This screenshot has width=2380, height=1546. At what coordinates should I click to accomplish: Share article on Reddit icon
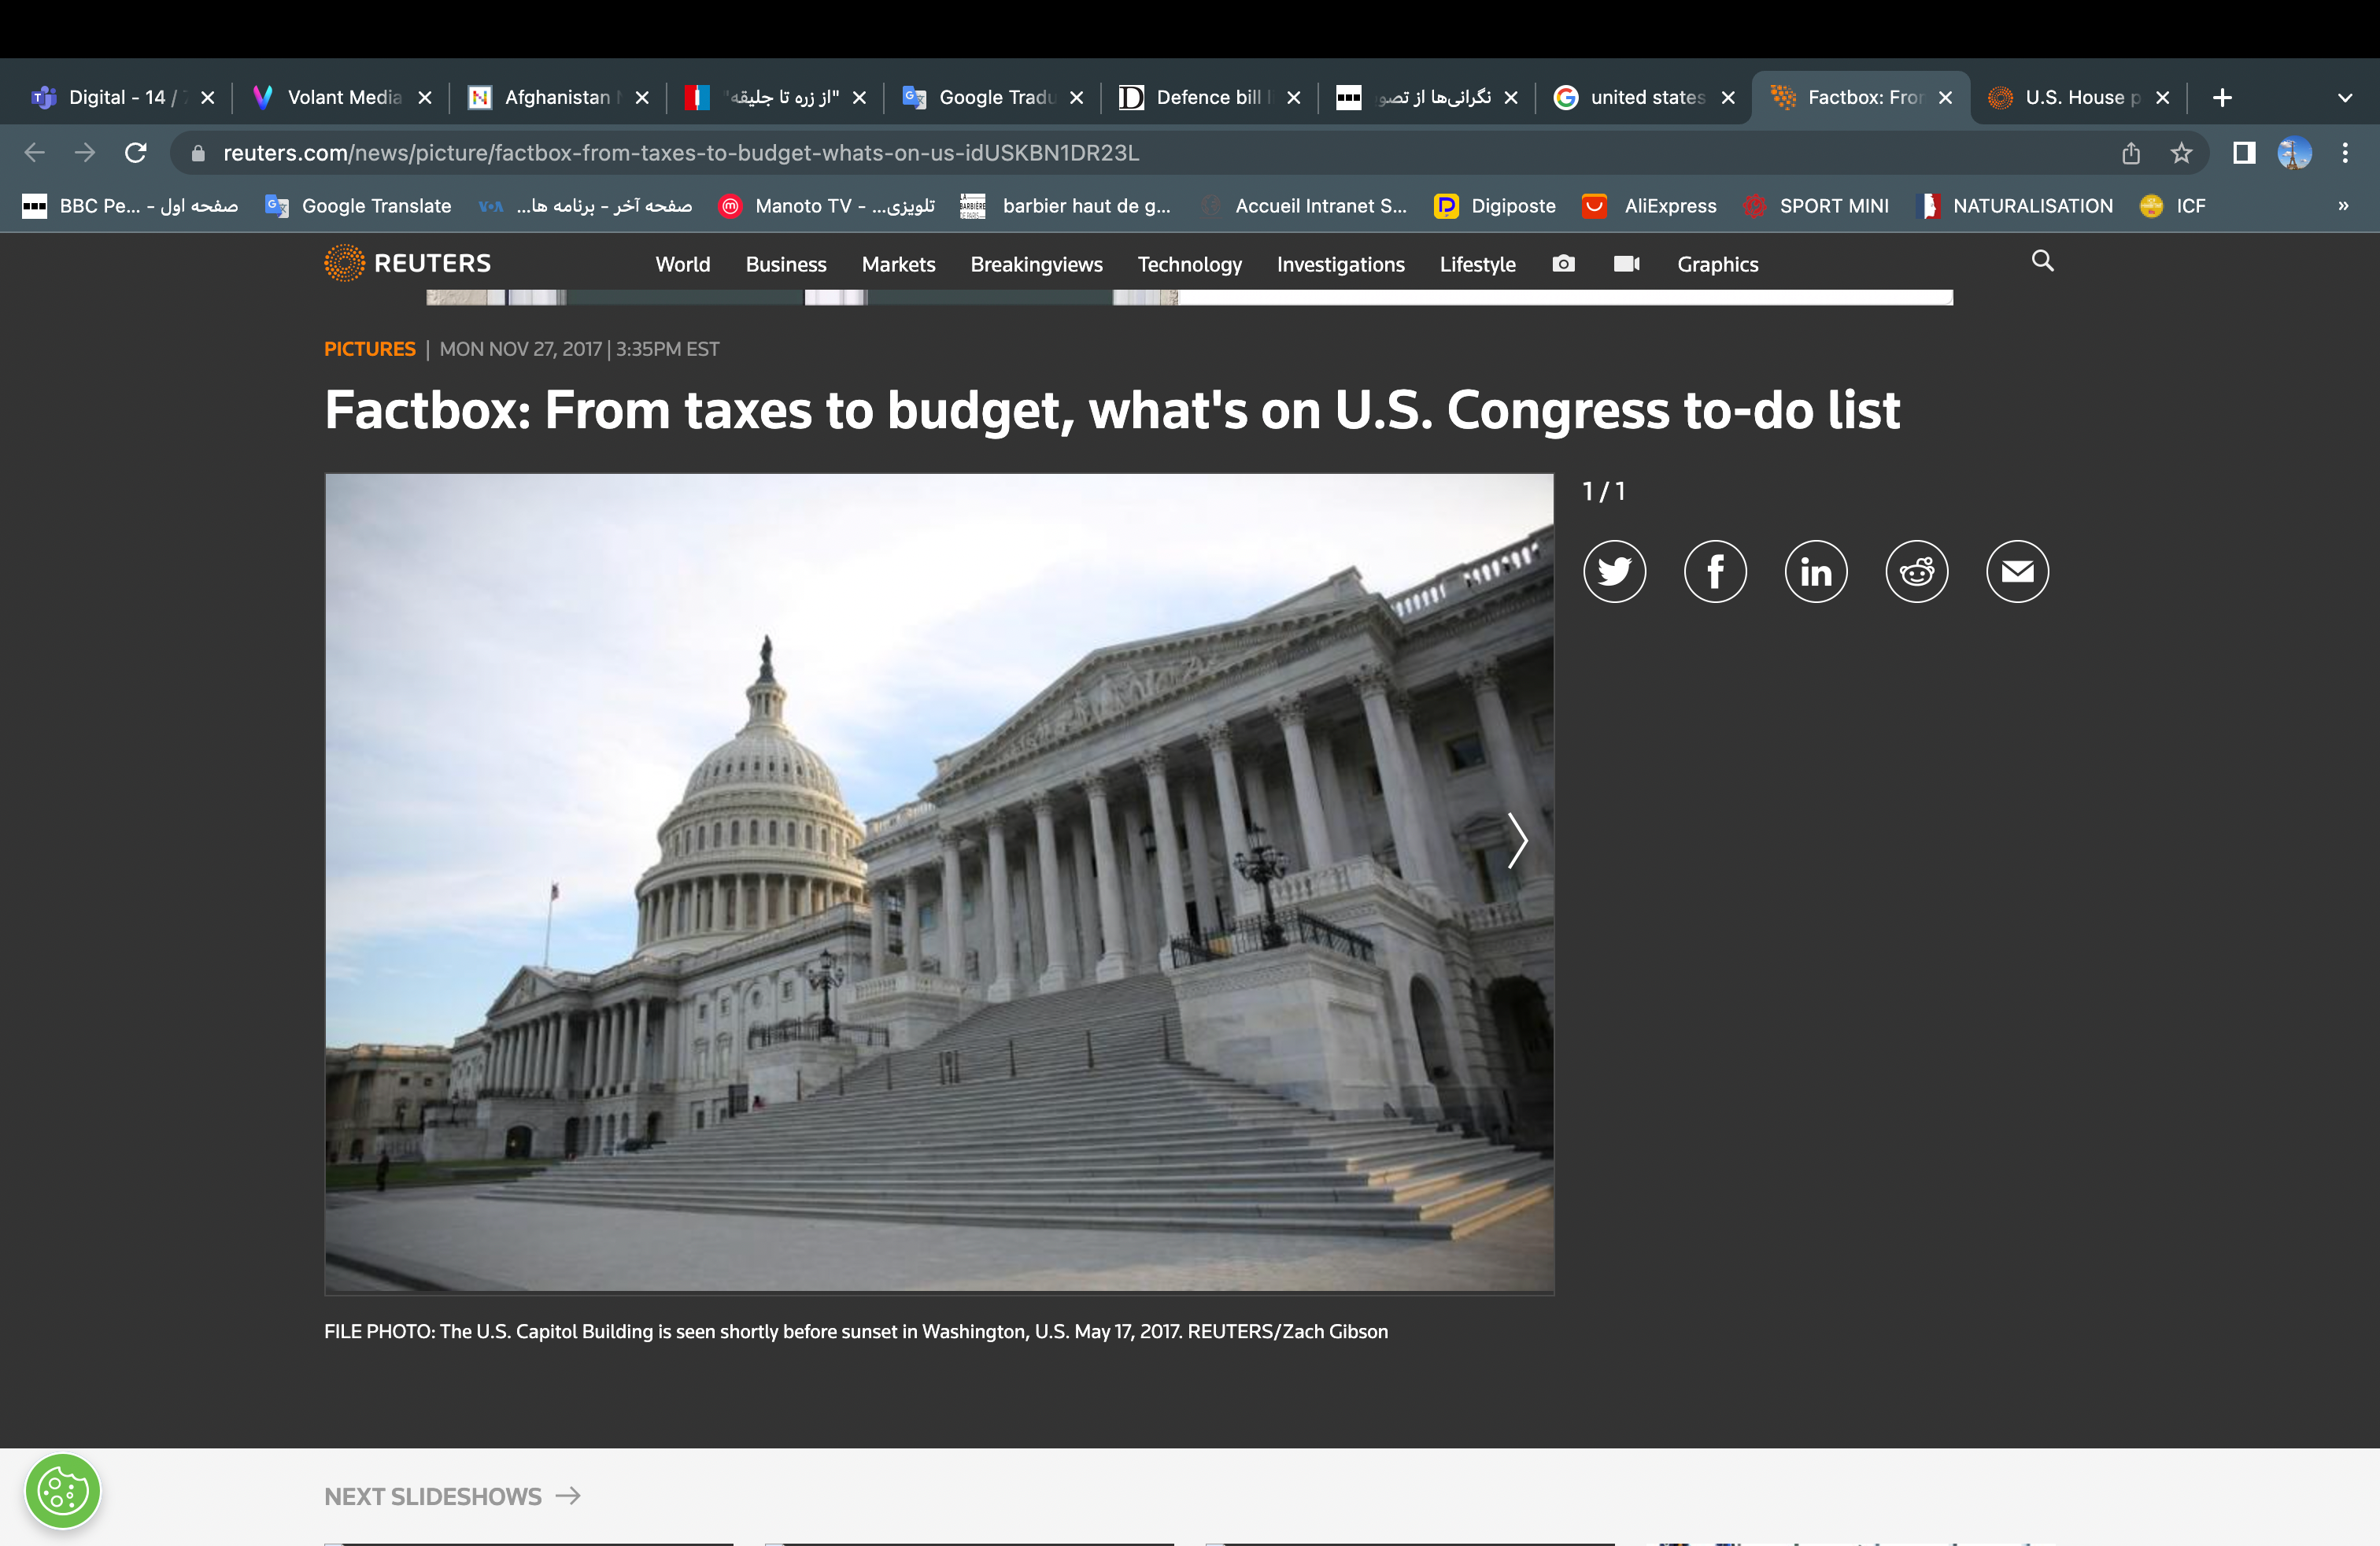pos(1916,572)
